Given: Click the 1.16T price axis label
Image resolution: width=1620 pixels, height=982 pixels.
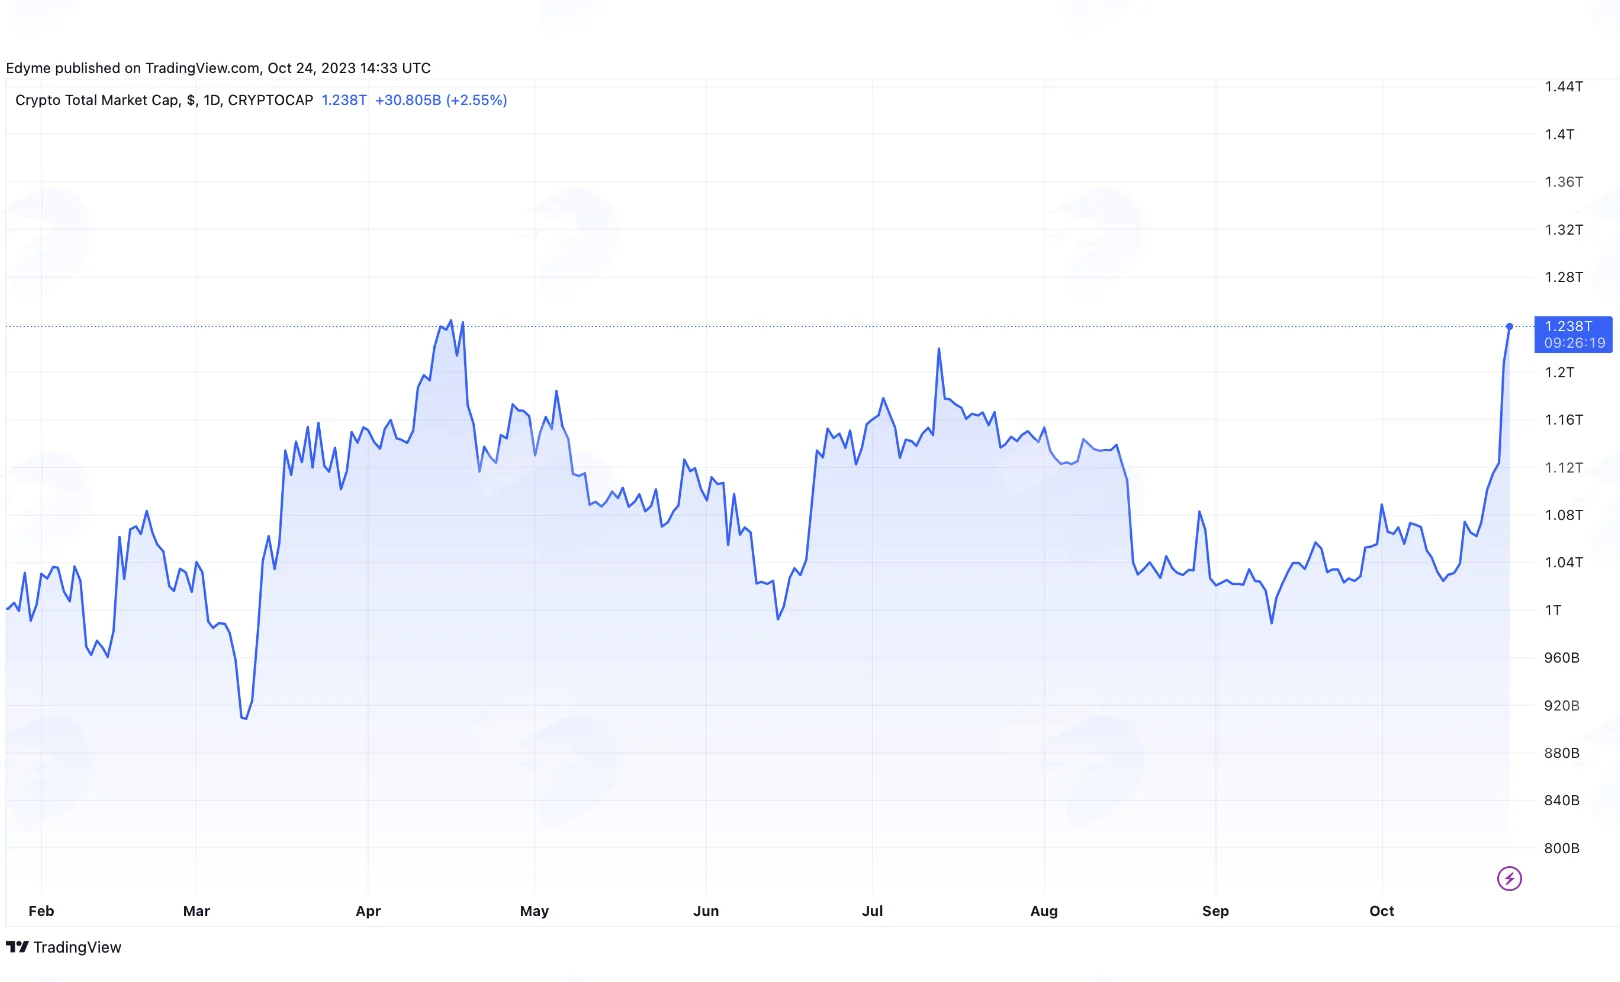Looking at the screenshot, I should tap(1564, 420).
